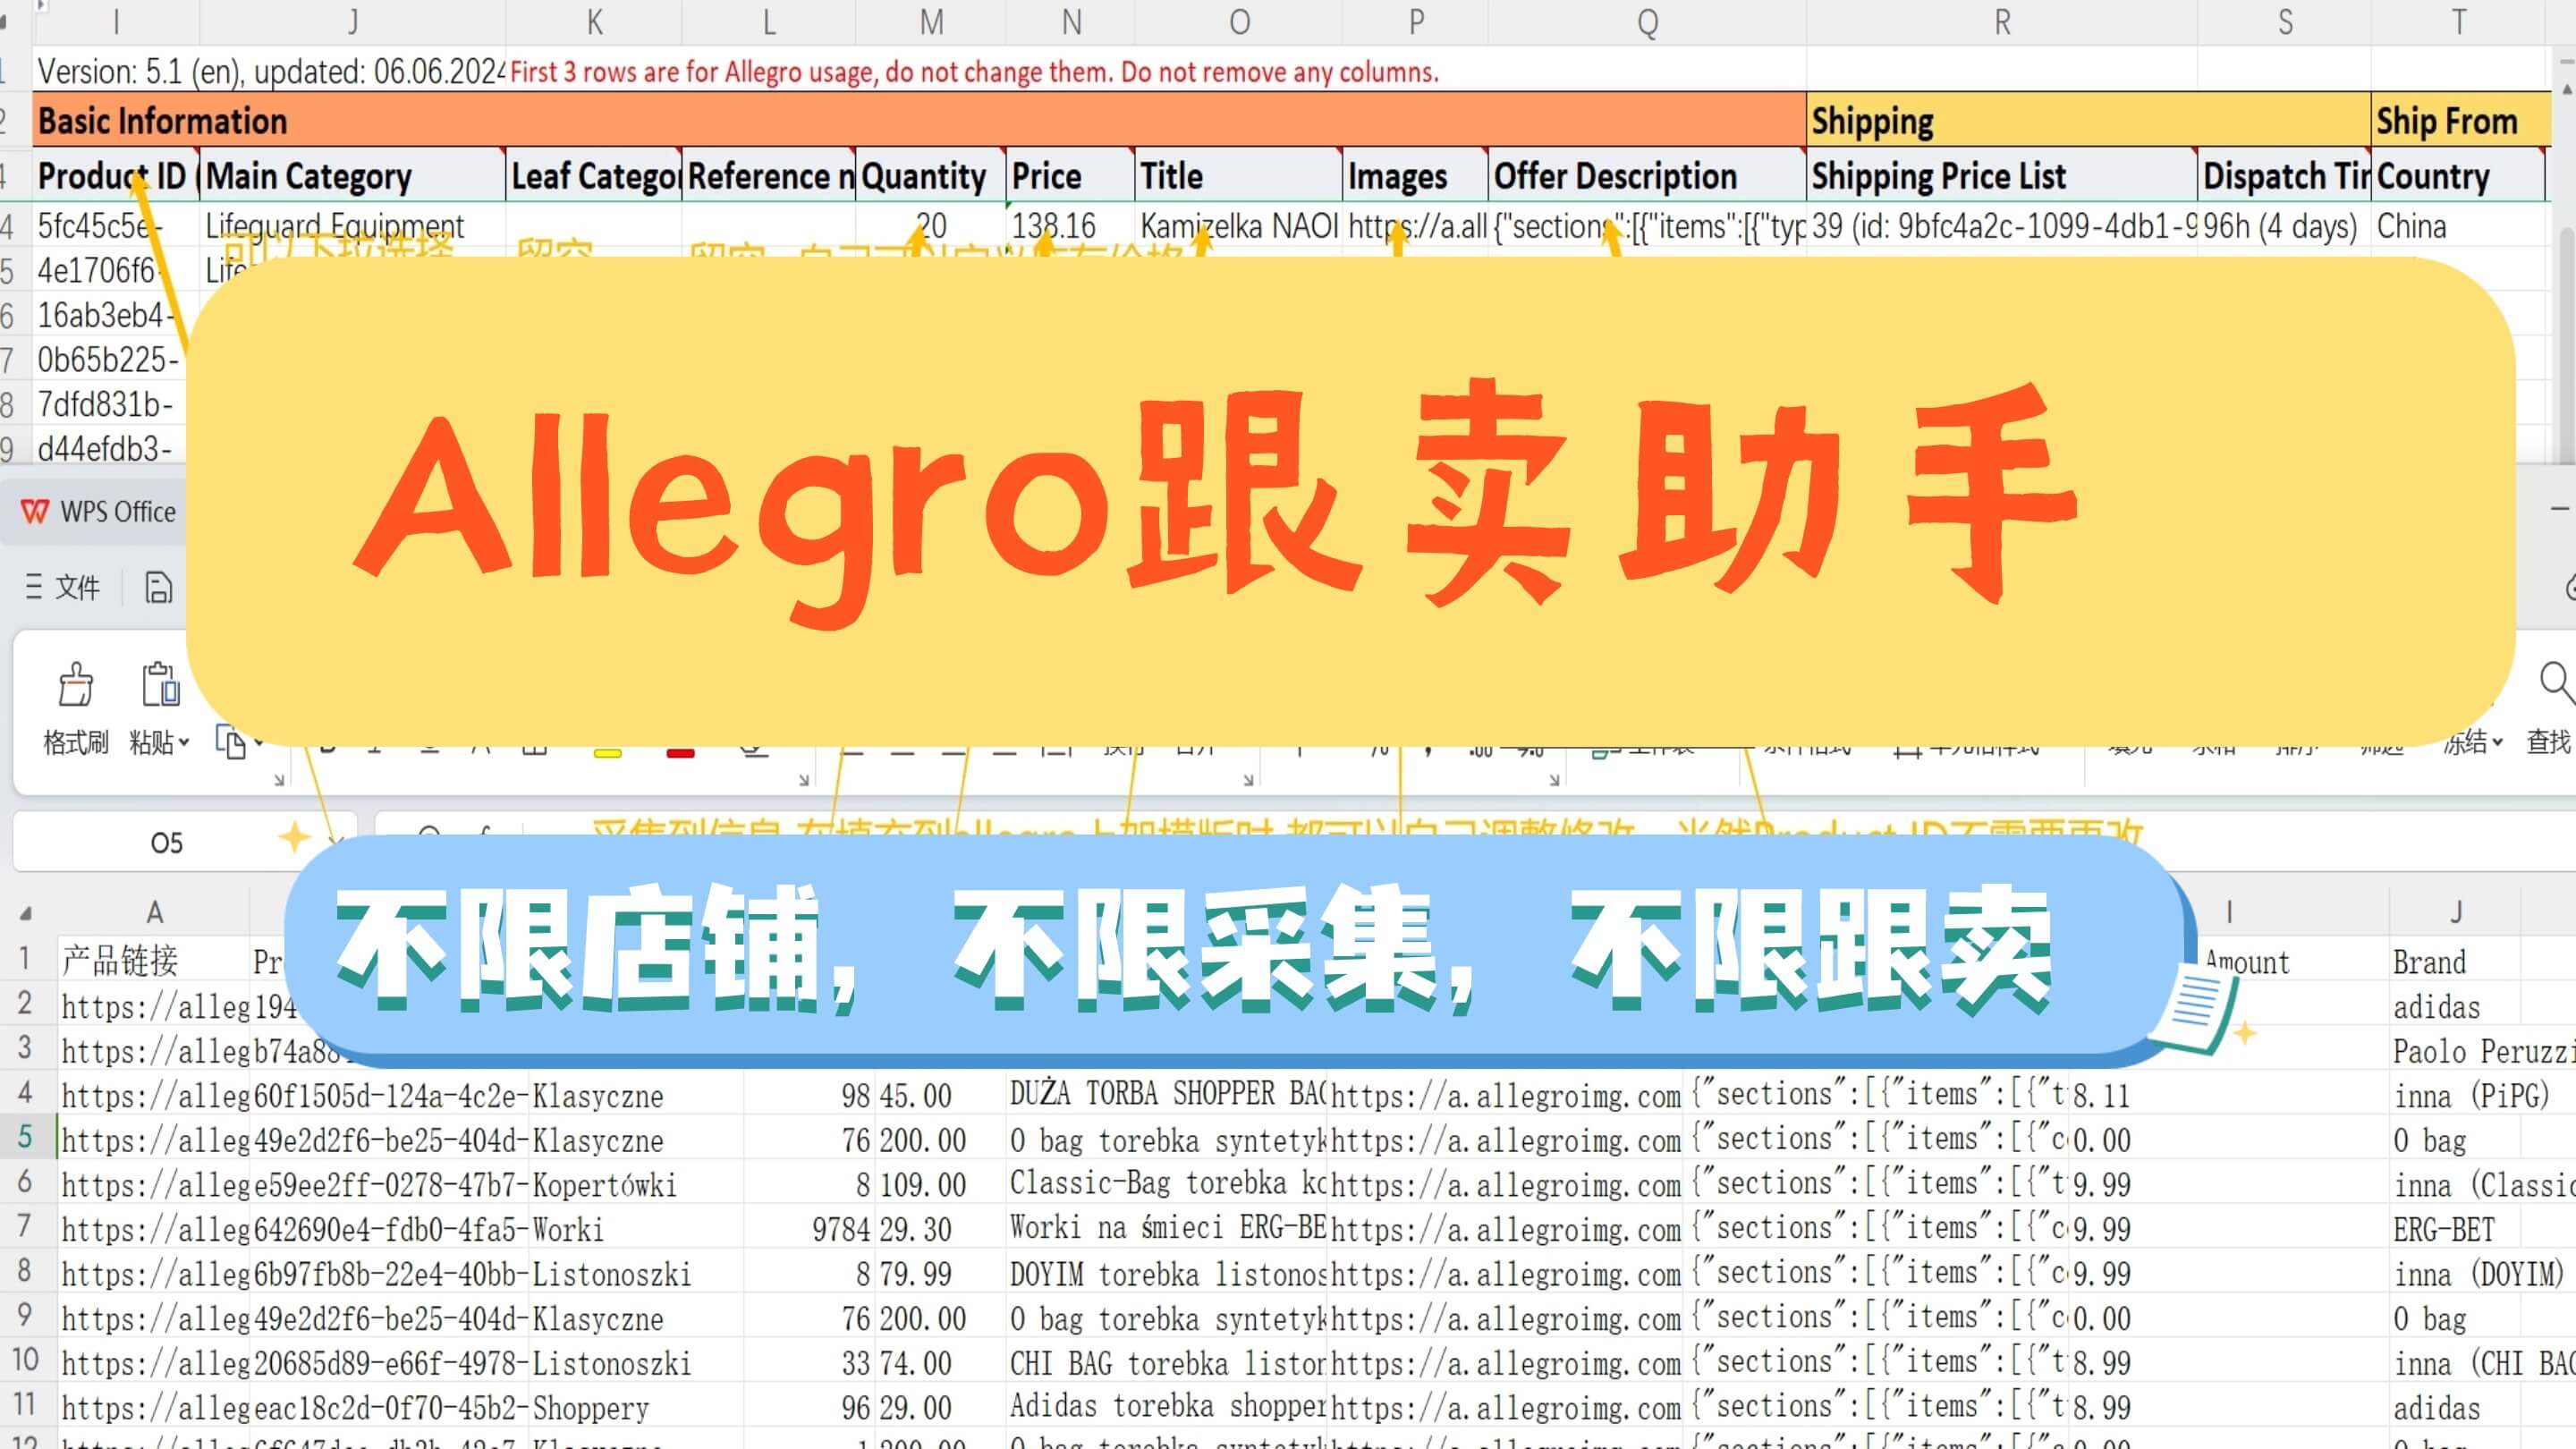This screenshot has height=1449, width=2576.
Task: Click the Lifeguard Equipment cell
Action: (353, 226)
